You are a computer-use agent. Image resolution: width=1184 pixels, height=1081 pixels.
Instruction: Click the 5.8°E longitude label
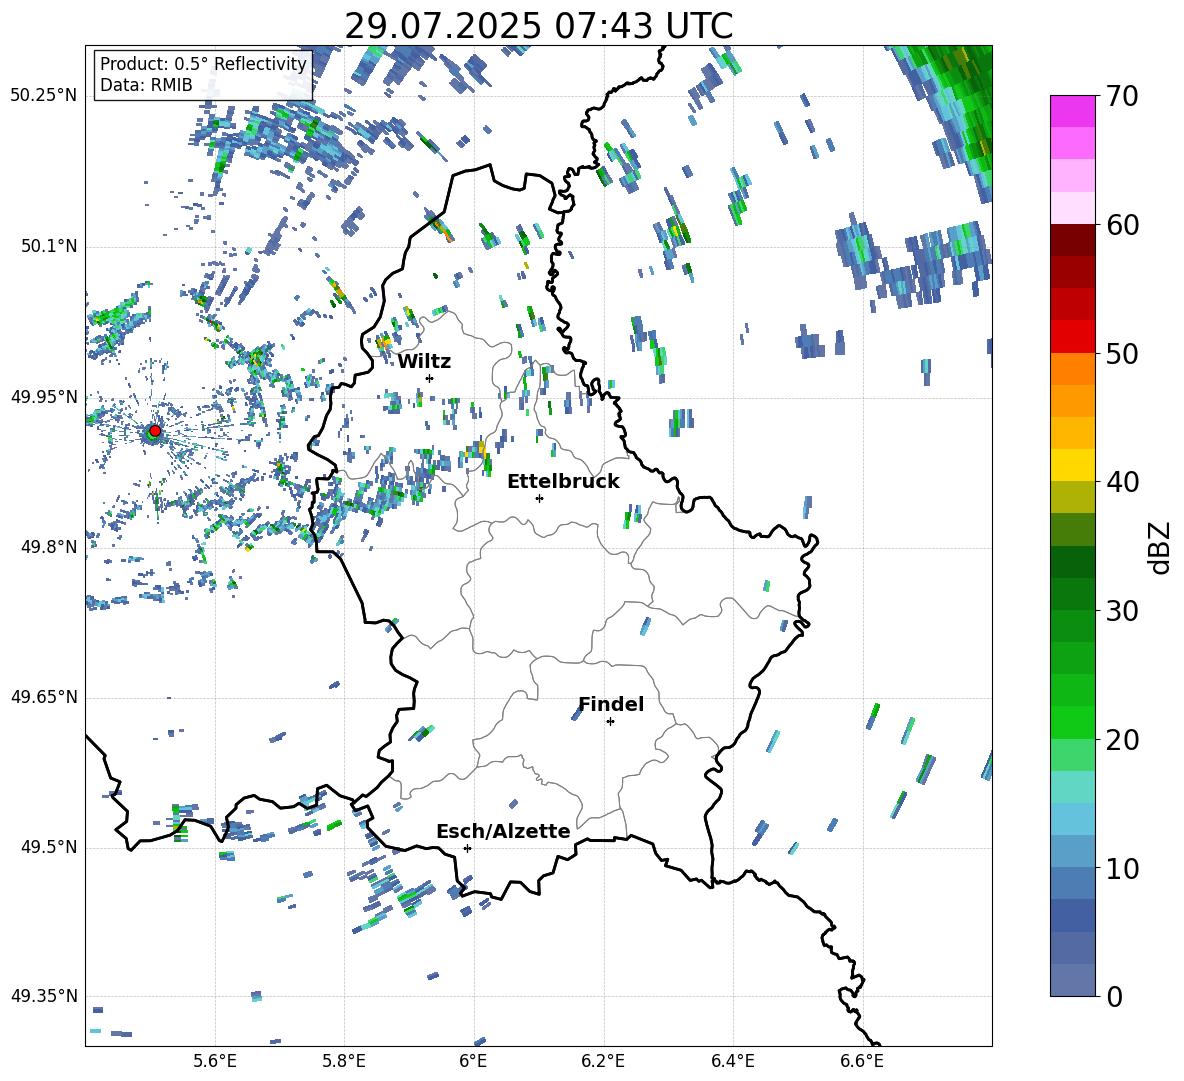pos(344,1061)
